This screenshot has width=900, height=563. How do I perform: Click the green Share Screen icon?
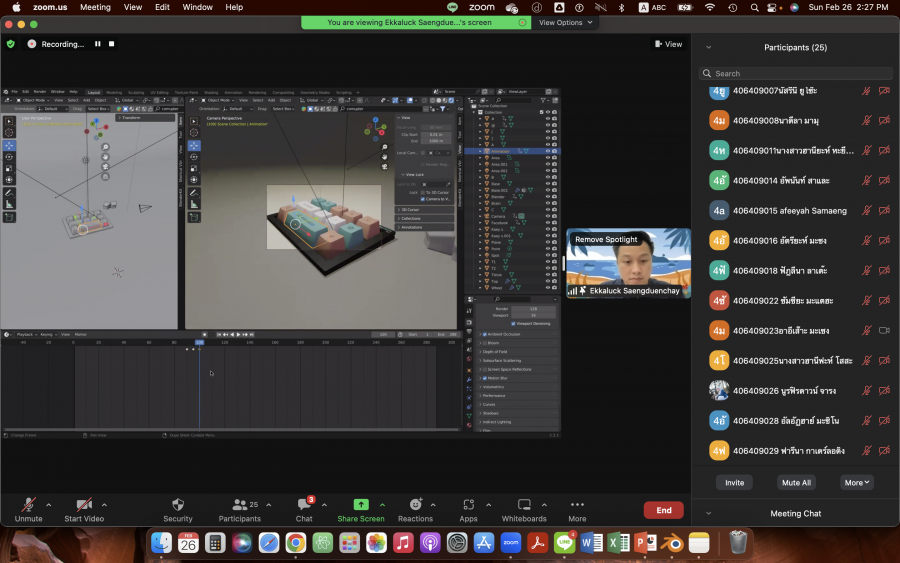361,506
